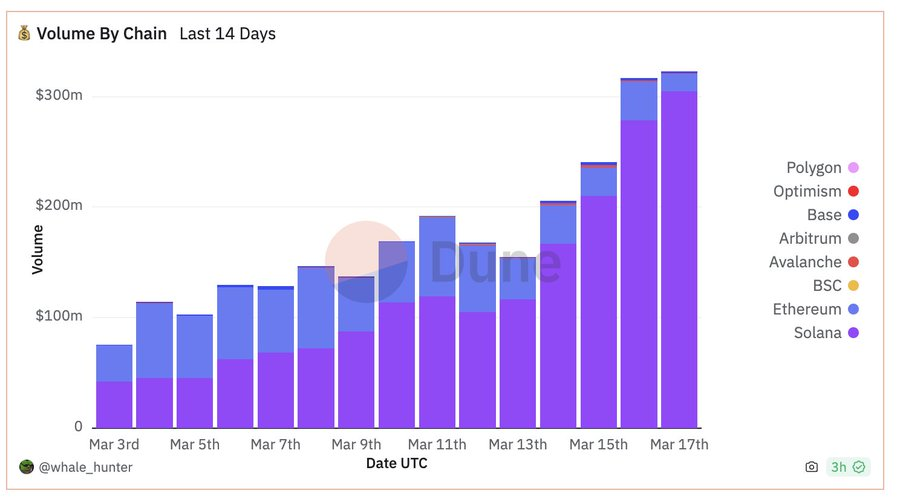Open the @whale_hunter profile link

[86, 467]
